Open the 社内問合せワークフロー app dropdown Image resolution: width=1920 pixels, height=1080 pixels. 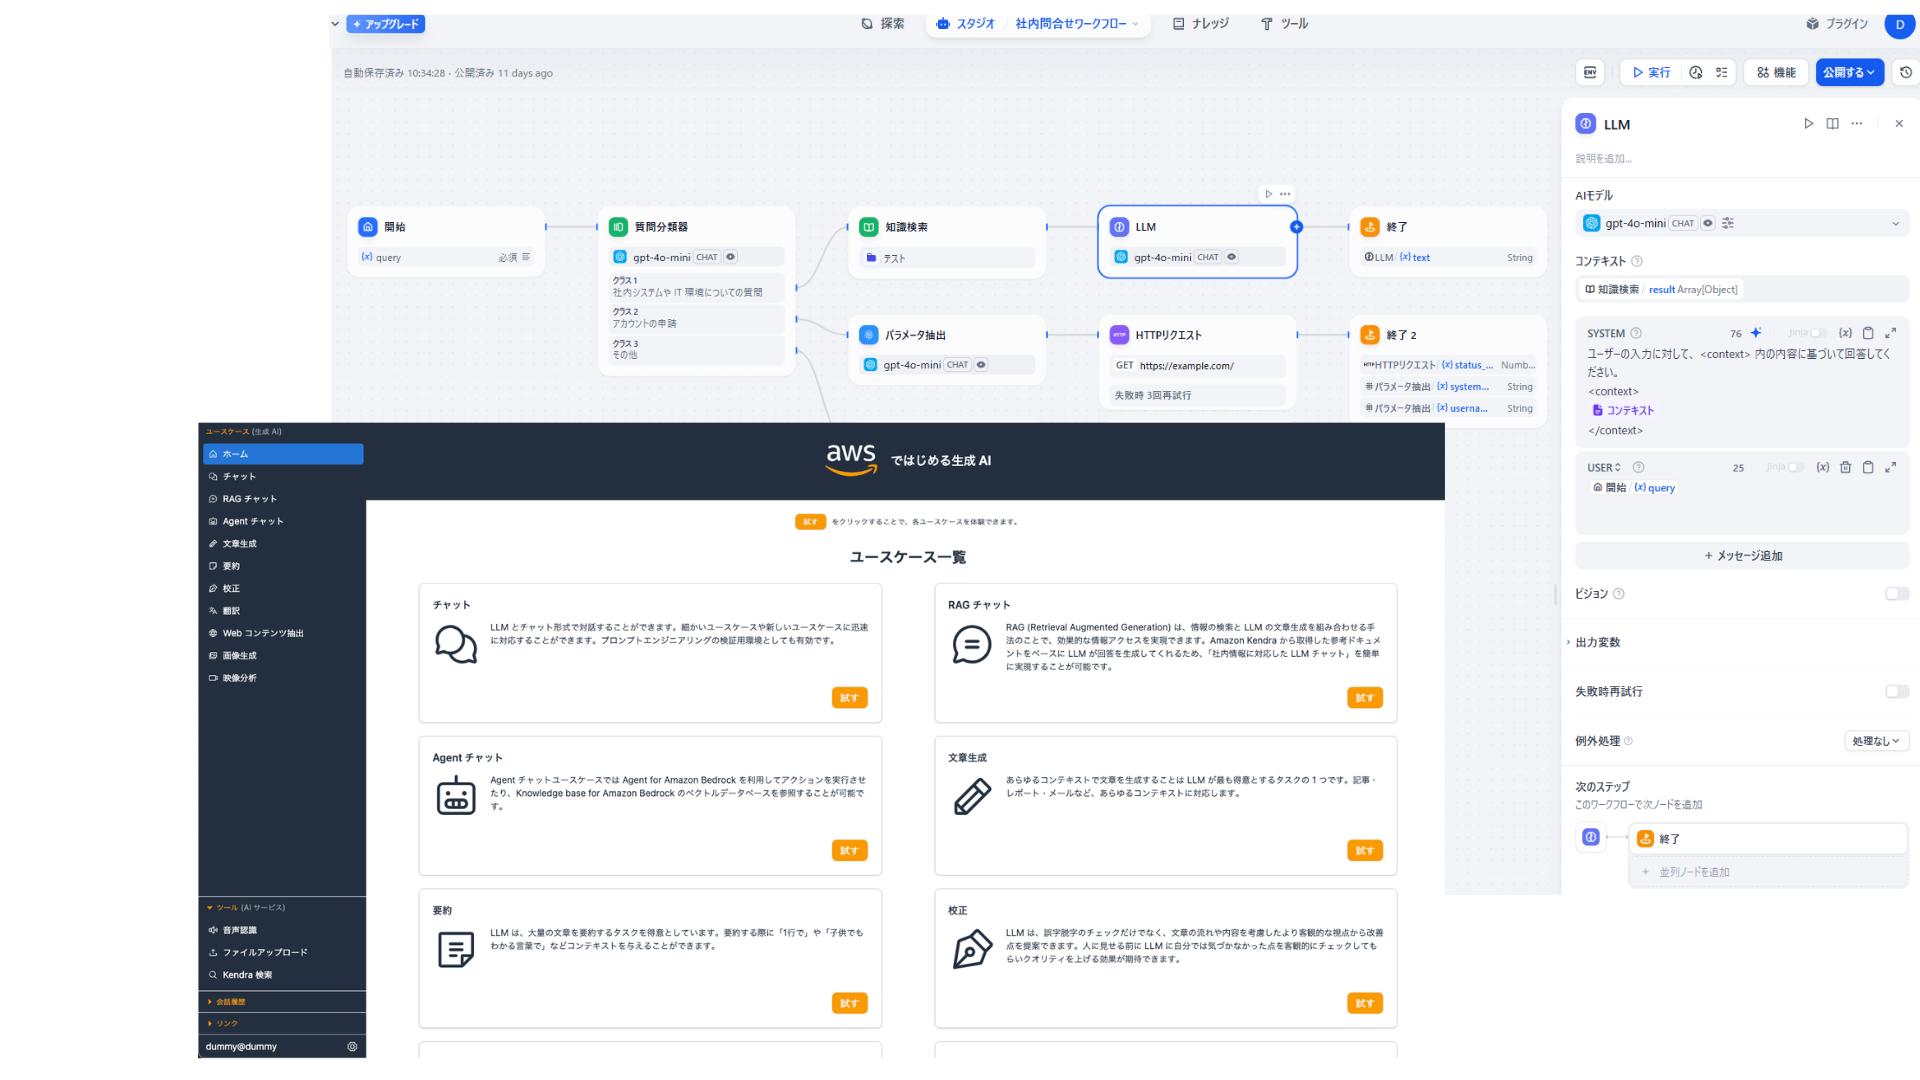(x=1077, y=24)
